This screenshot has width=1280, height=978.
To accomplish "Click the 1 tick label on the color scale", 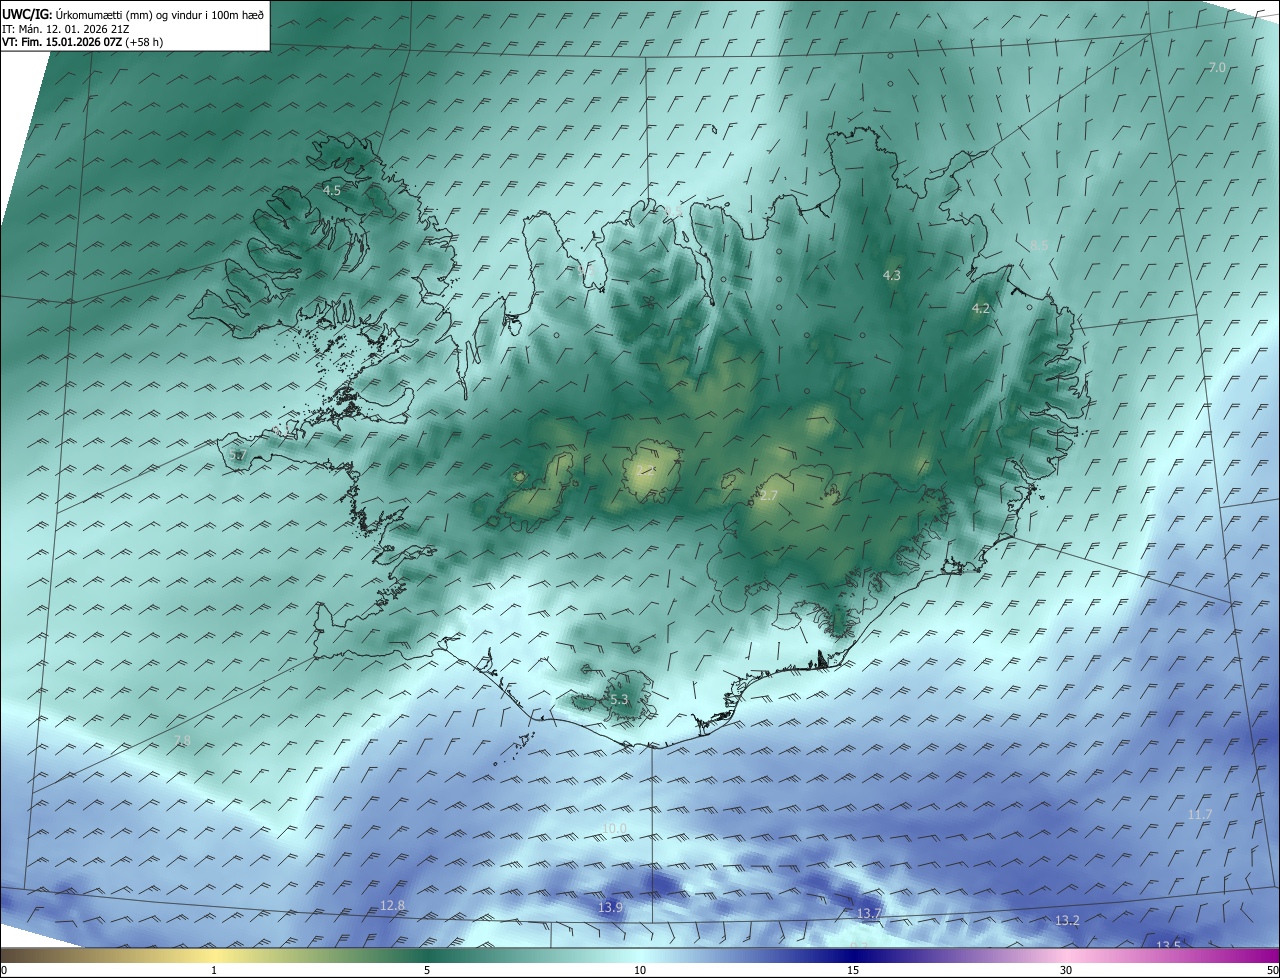I will click(214, 970).
